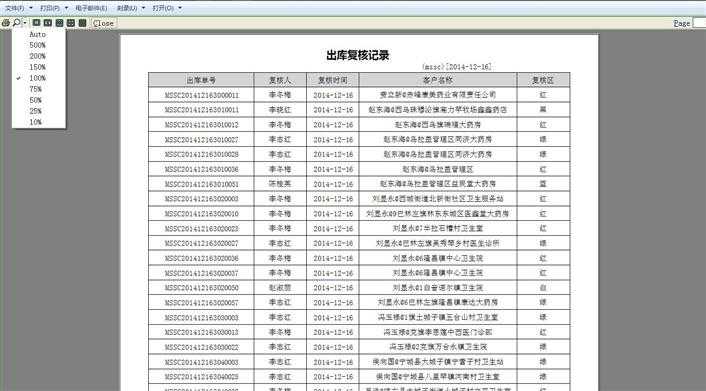Click order number MSSC201412163010036
The width and height of the screenshot is (706, 391).
[202, 169]
